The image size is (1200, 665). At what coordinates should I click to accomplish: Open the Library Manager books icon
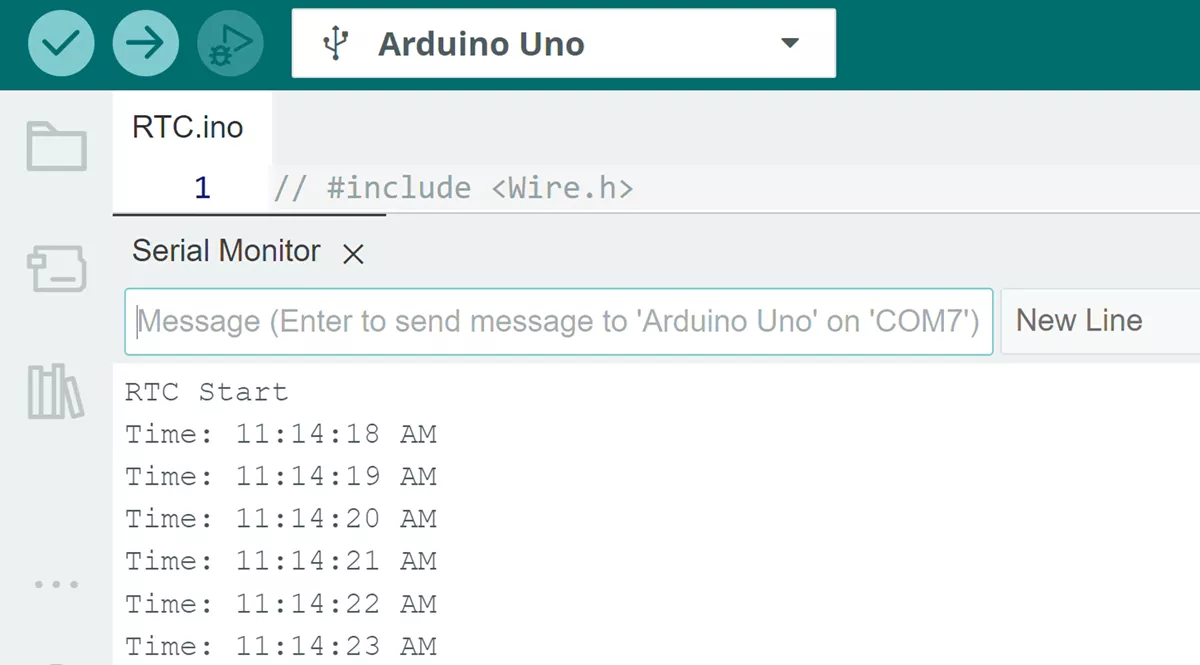(55, 391)
